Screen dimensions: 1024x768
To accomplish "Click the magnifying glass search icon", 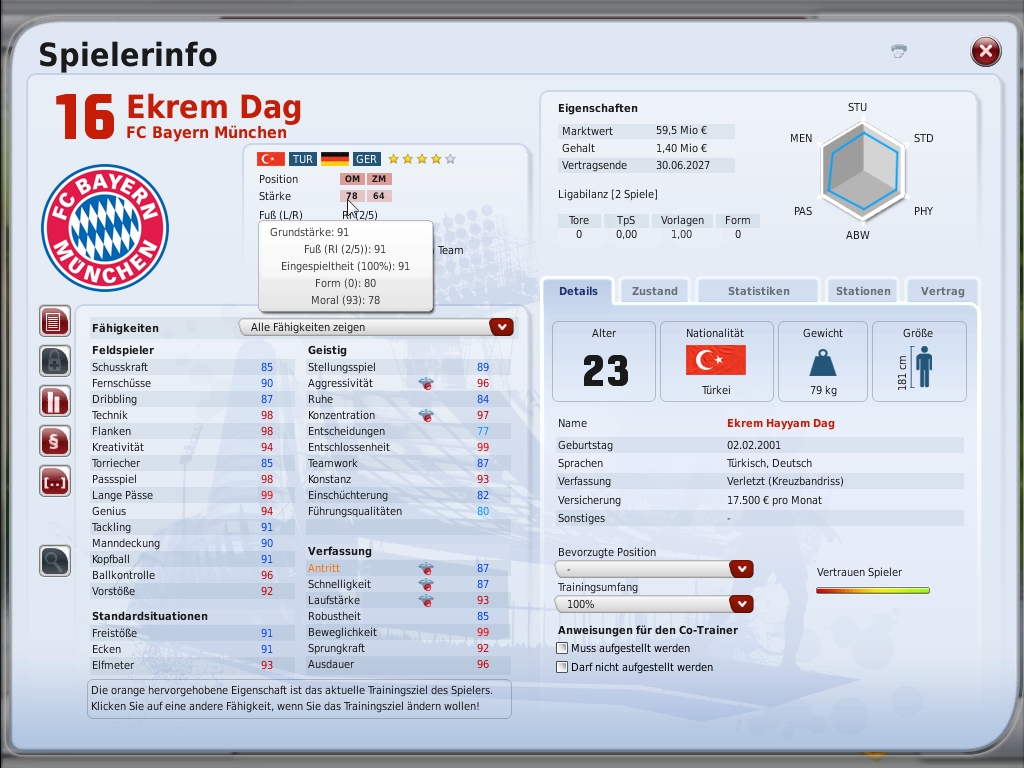I will coord(55,561).
